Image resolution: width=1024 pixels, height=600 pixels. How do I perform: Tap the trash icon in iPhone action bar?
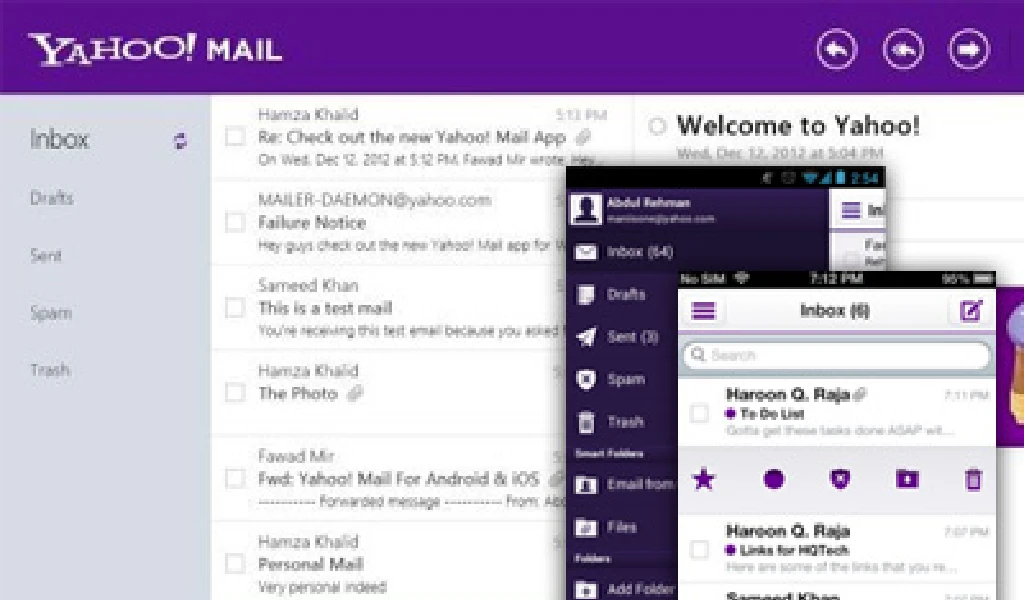973,480
